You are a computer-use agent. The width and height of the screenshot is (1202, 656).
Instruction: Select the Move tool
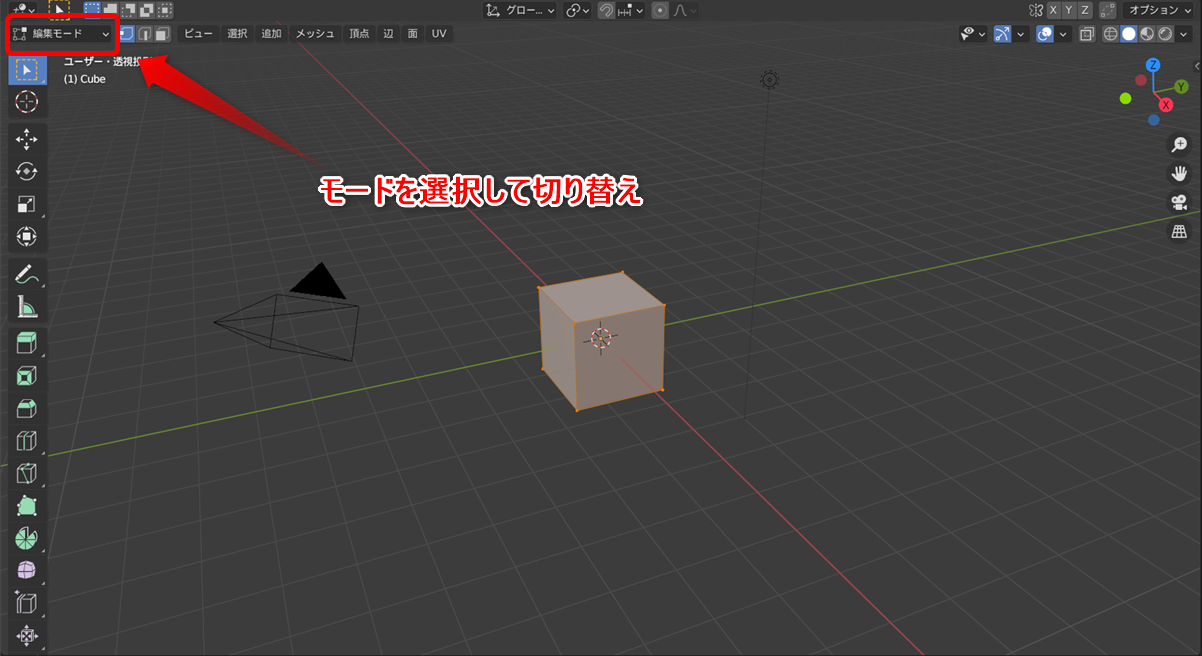[x=27, y=139]
